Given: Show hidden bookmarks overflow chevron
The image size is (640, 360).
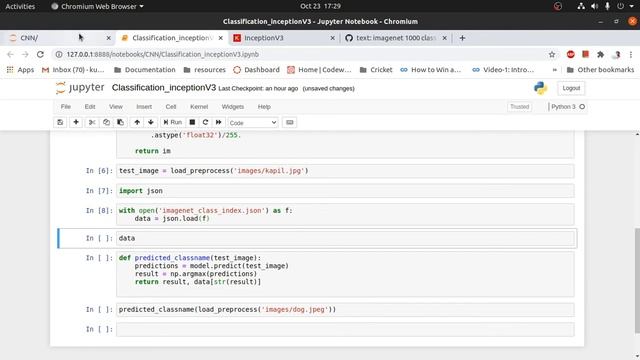Looking at the screenshot, I should pos(555,70).
